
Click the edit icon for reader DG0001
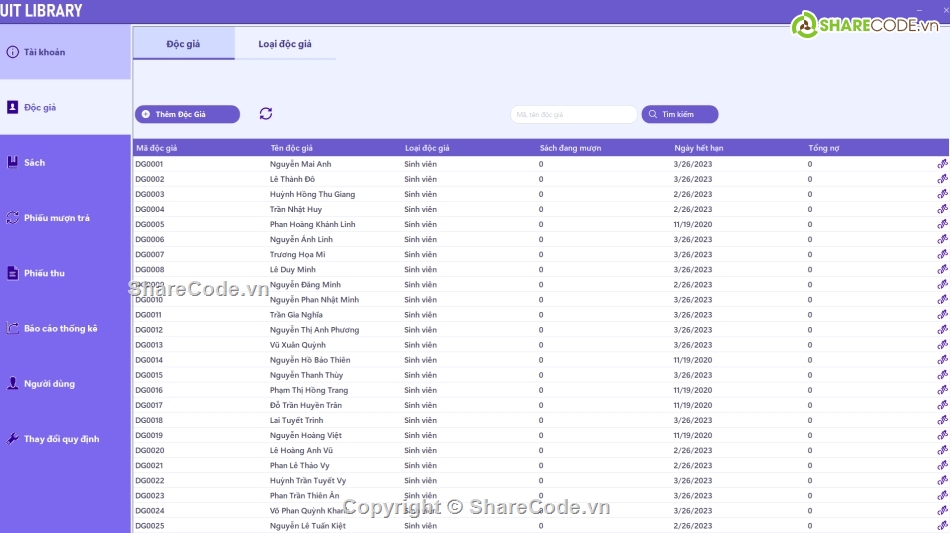coord(942,164)
